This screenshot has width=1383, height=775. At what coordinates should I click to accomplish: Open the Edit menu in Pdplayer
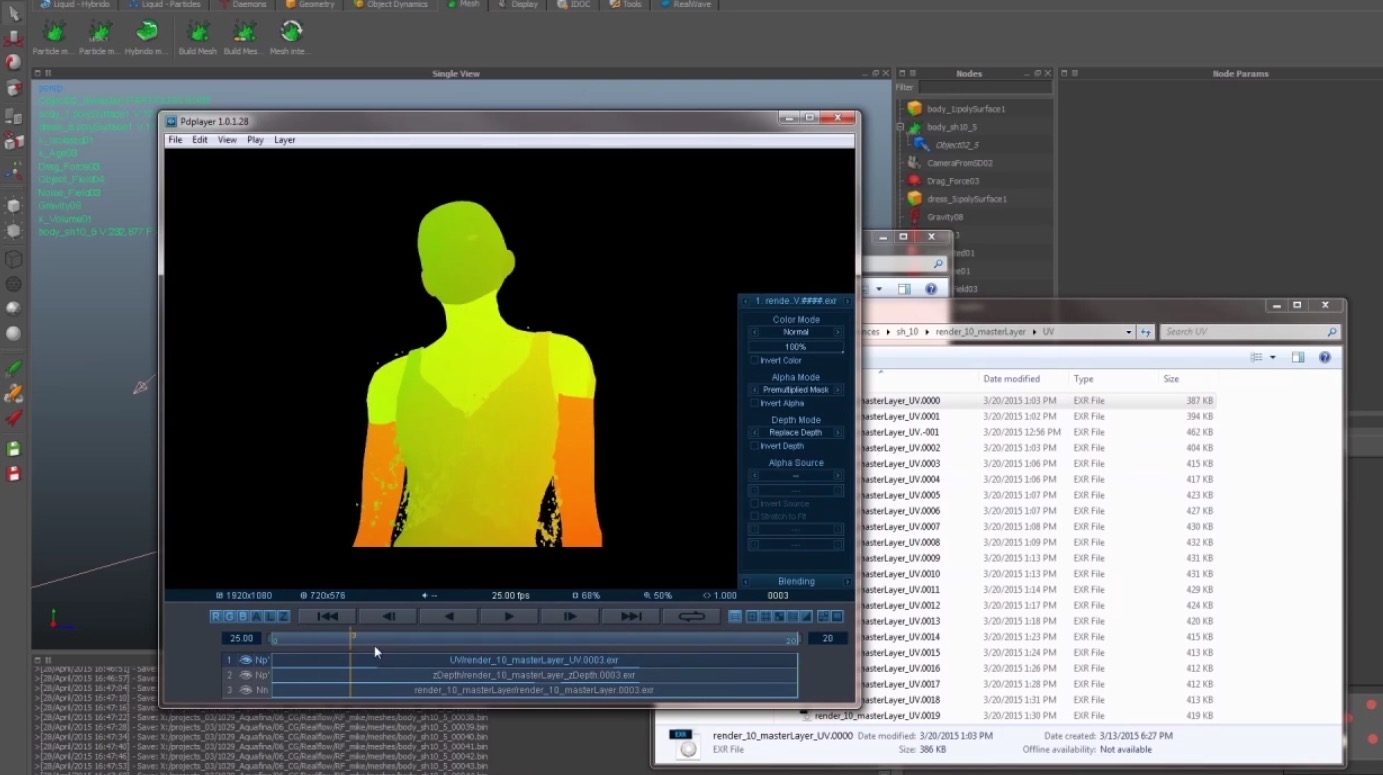[200, 140]
